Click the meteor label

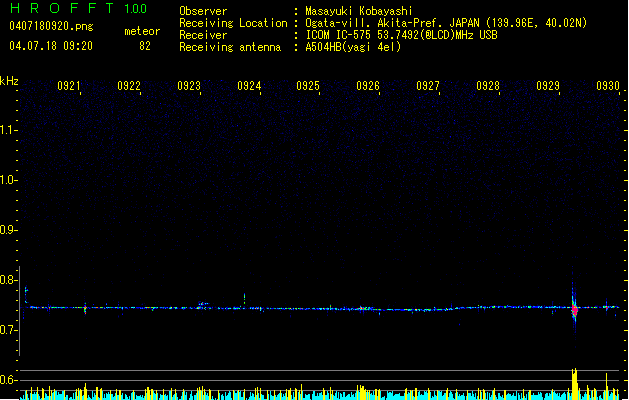142,31
